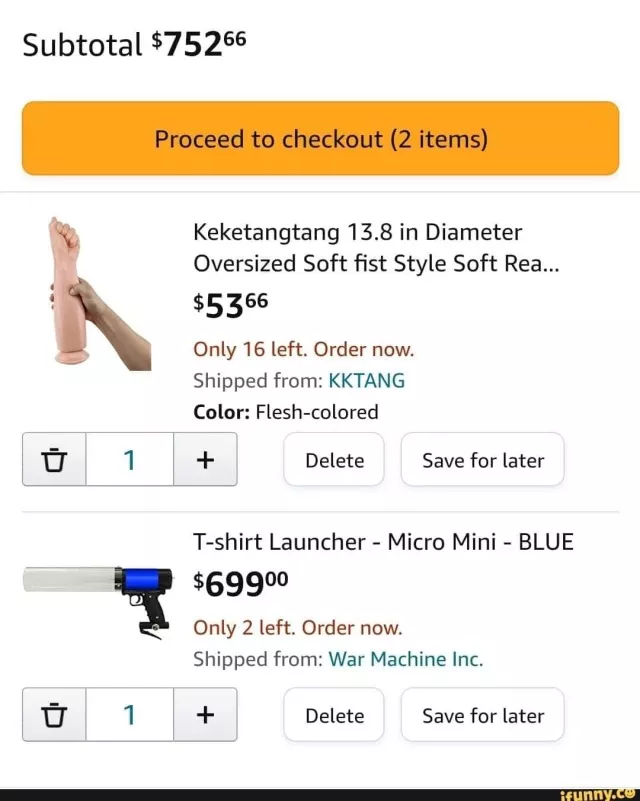Save the T-shirt Launcher for later

[x=482, y=715]
